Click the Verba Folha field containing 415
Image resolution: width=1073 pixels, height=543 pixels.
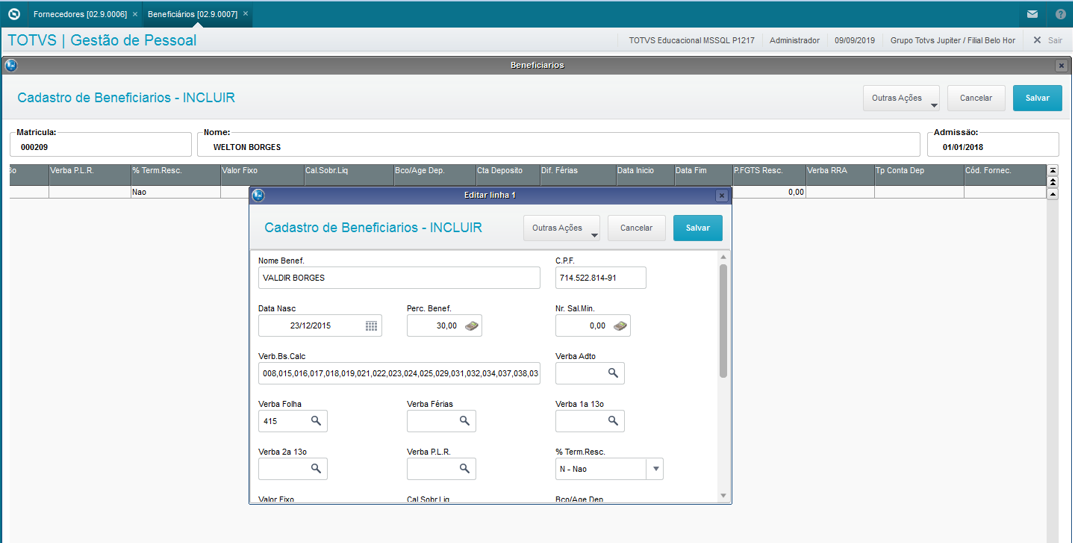[292, 421]
